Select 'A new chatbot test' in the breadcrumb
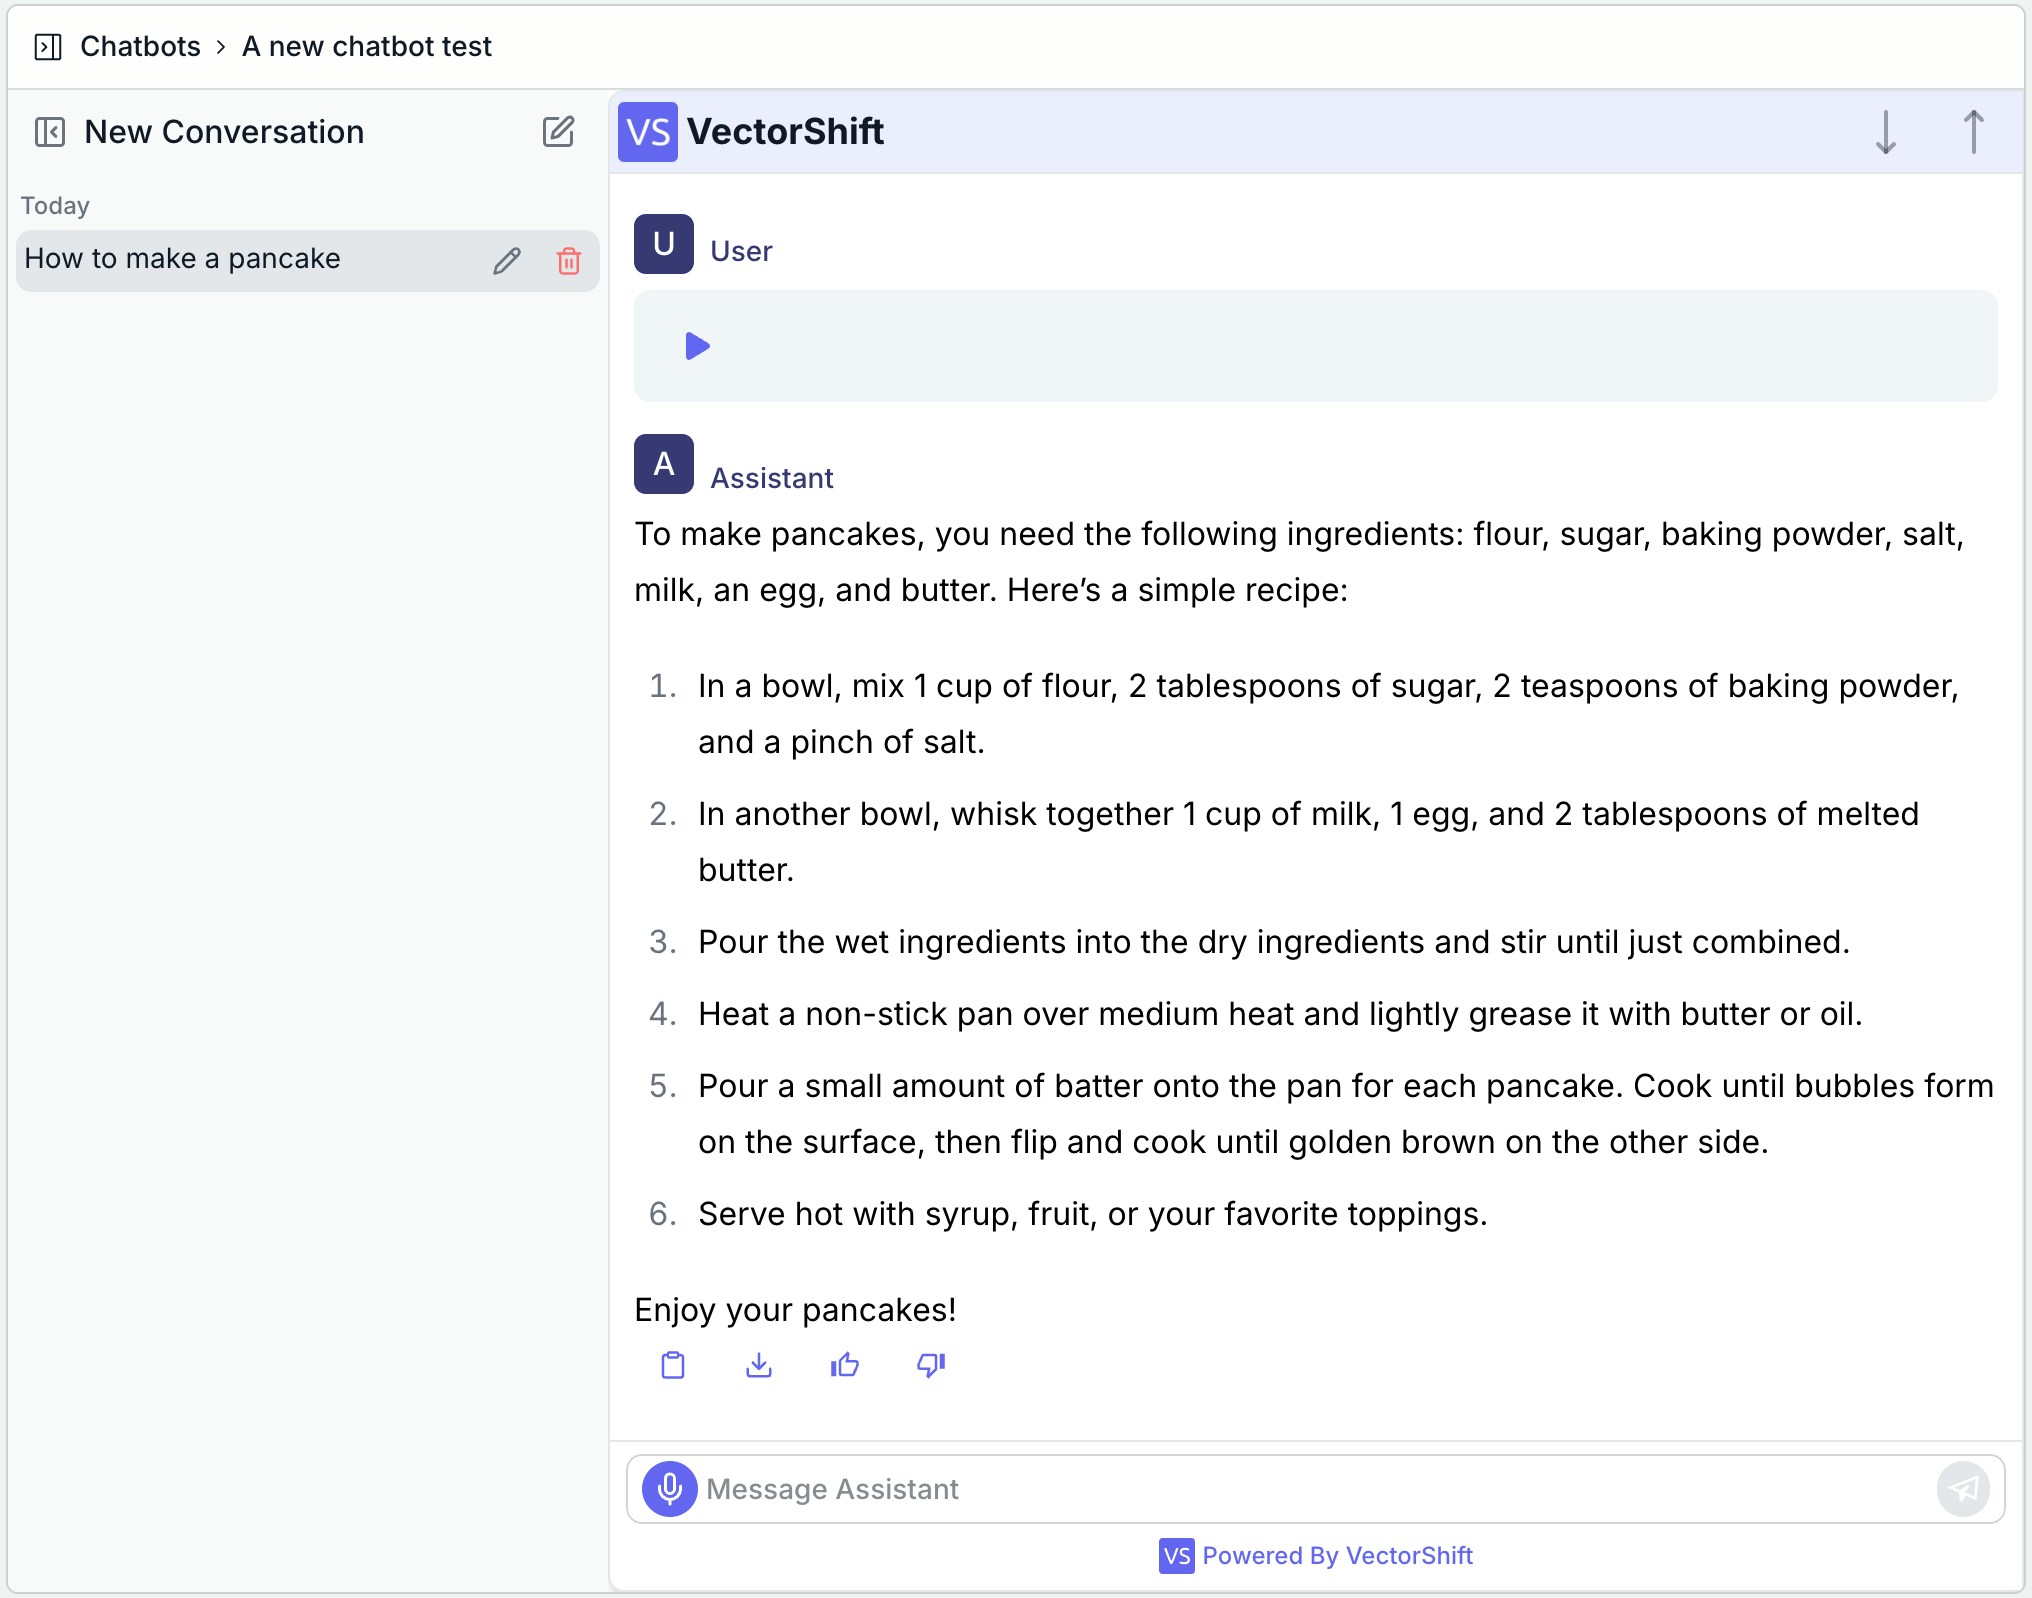The image size is (2032, 1598). click(366, 46)
